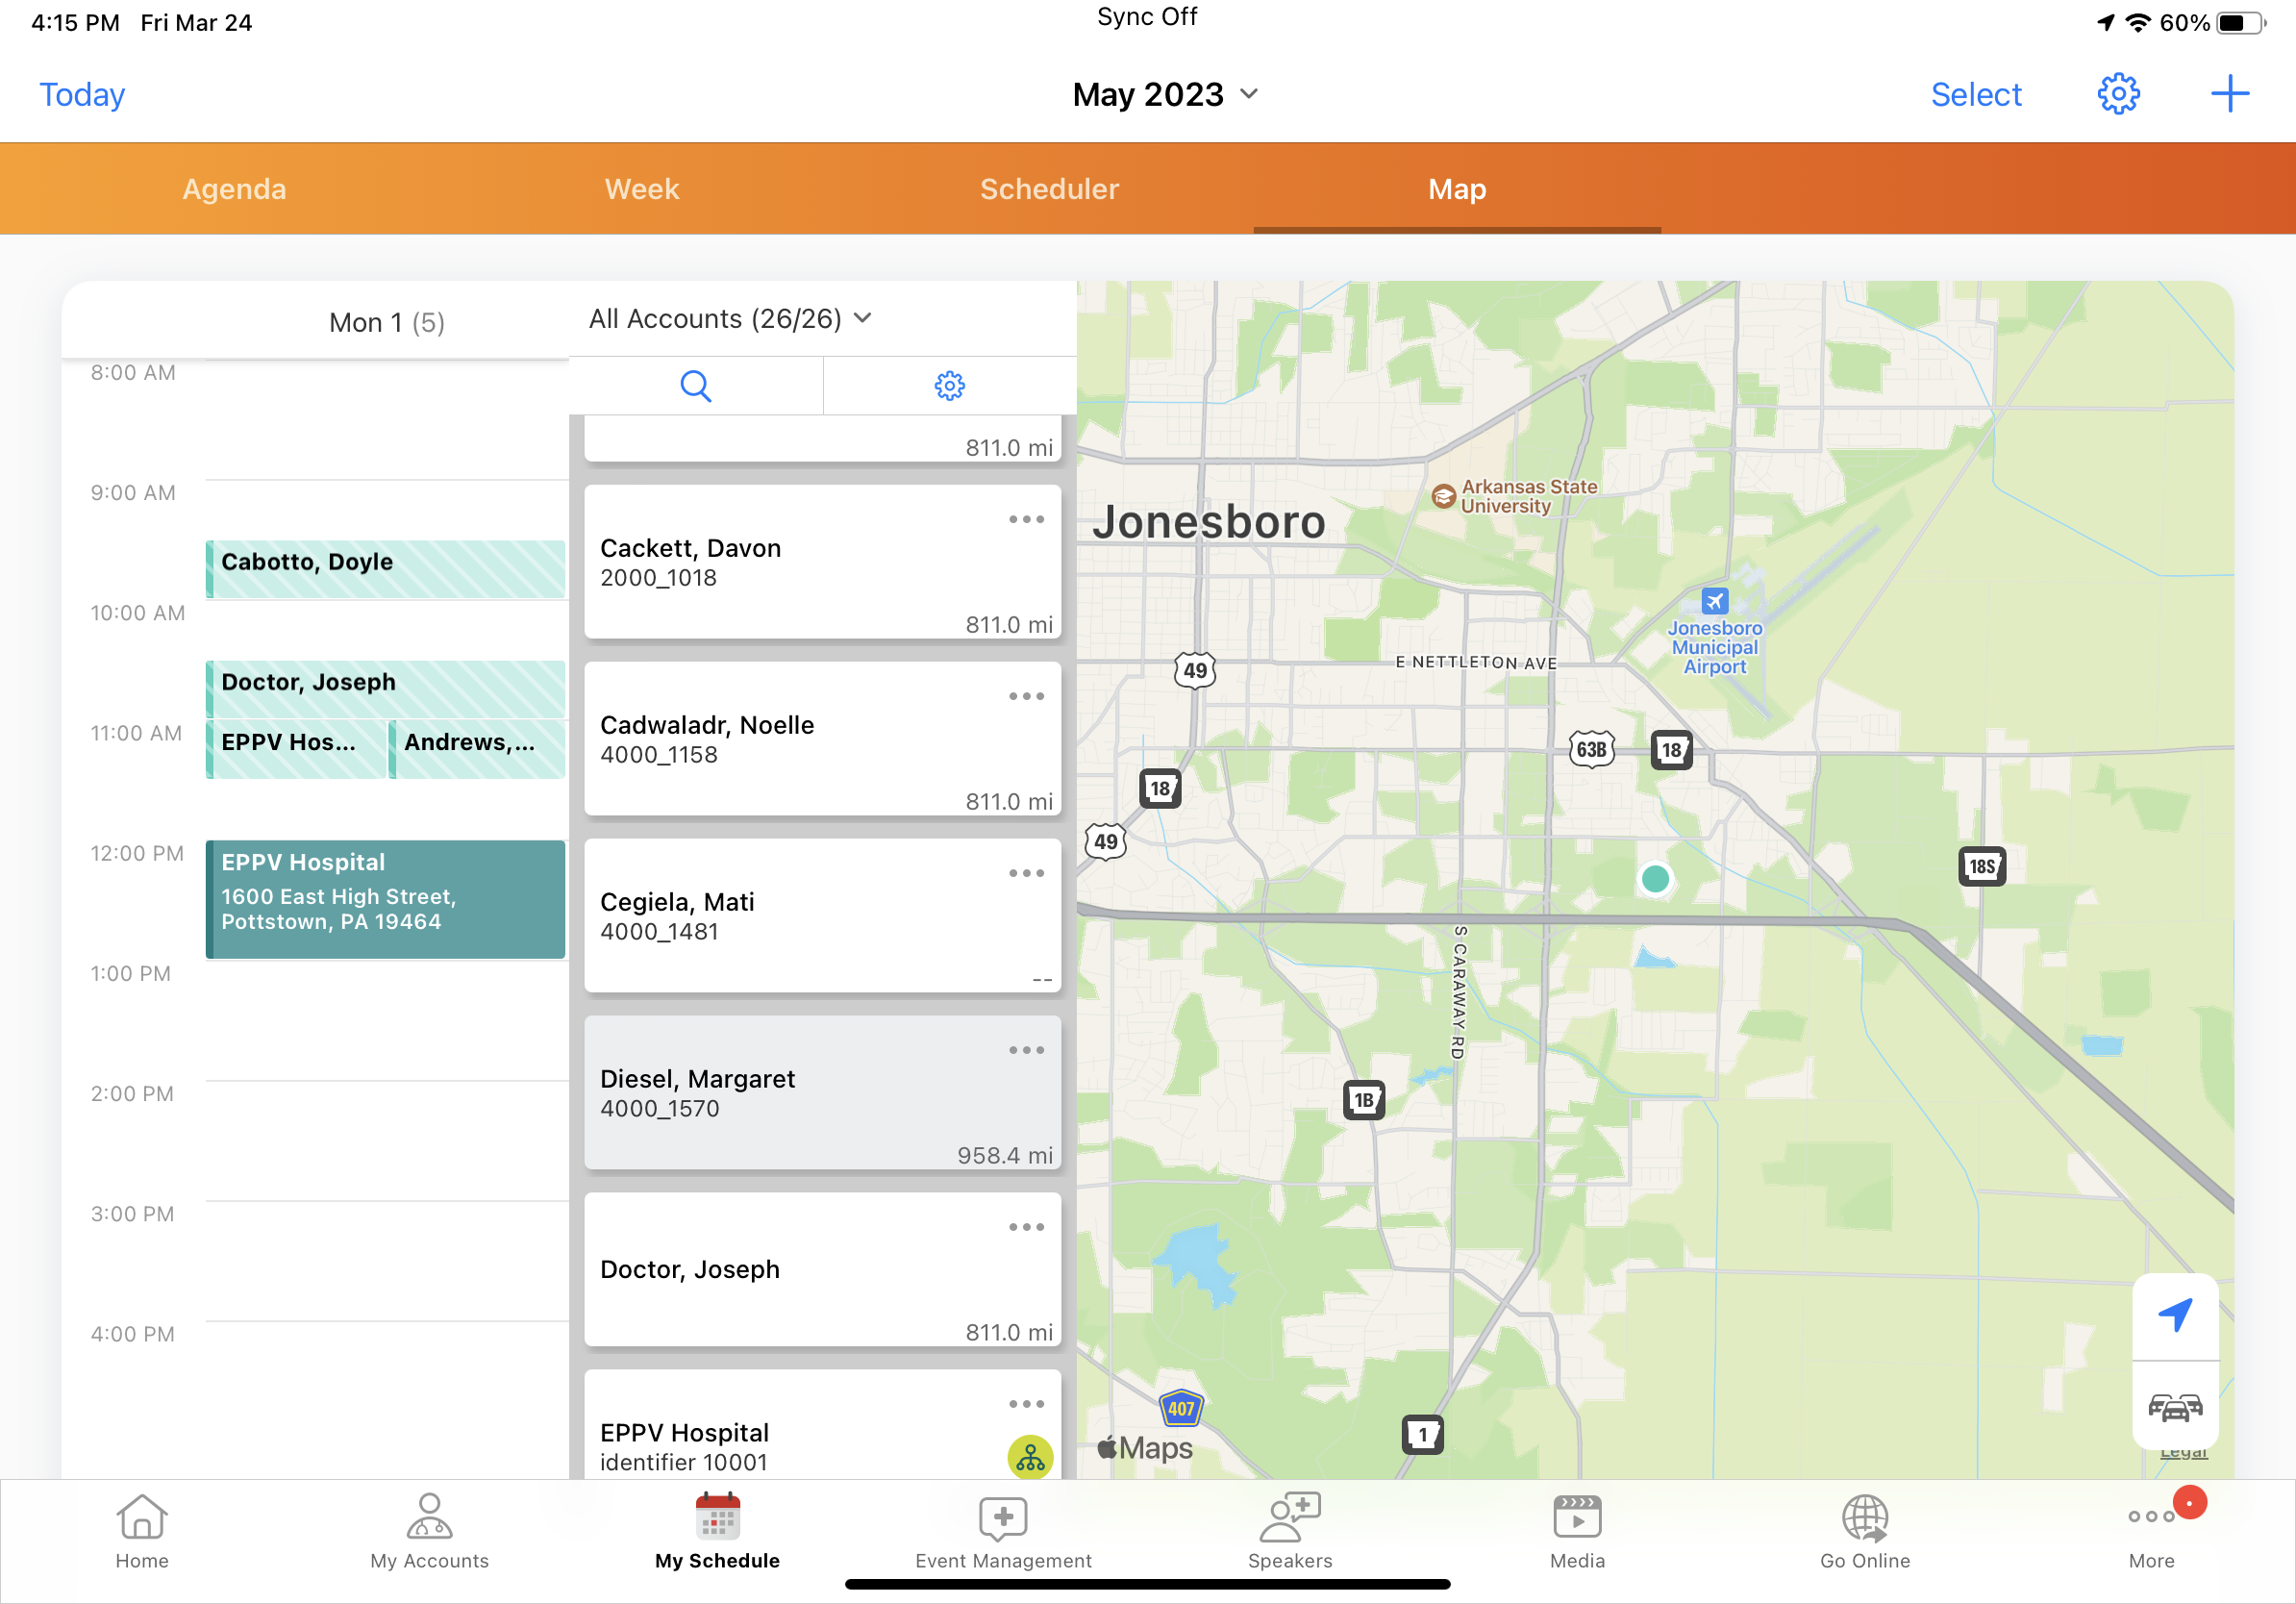
Task: Toggle the map traffic cars icon
Action: coord(2174,1408)
